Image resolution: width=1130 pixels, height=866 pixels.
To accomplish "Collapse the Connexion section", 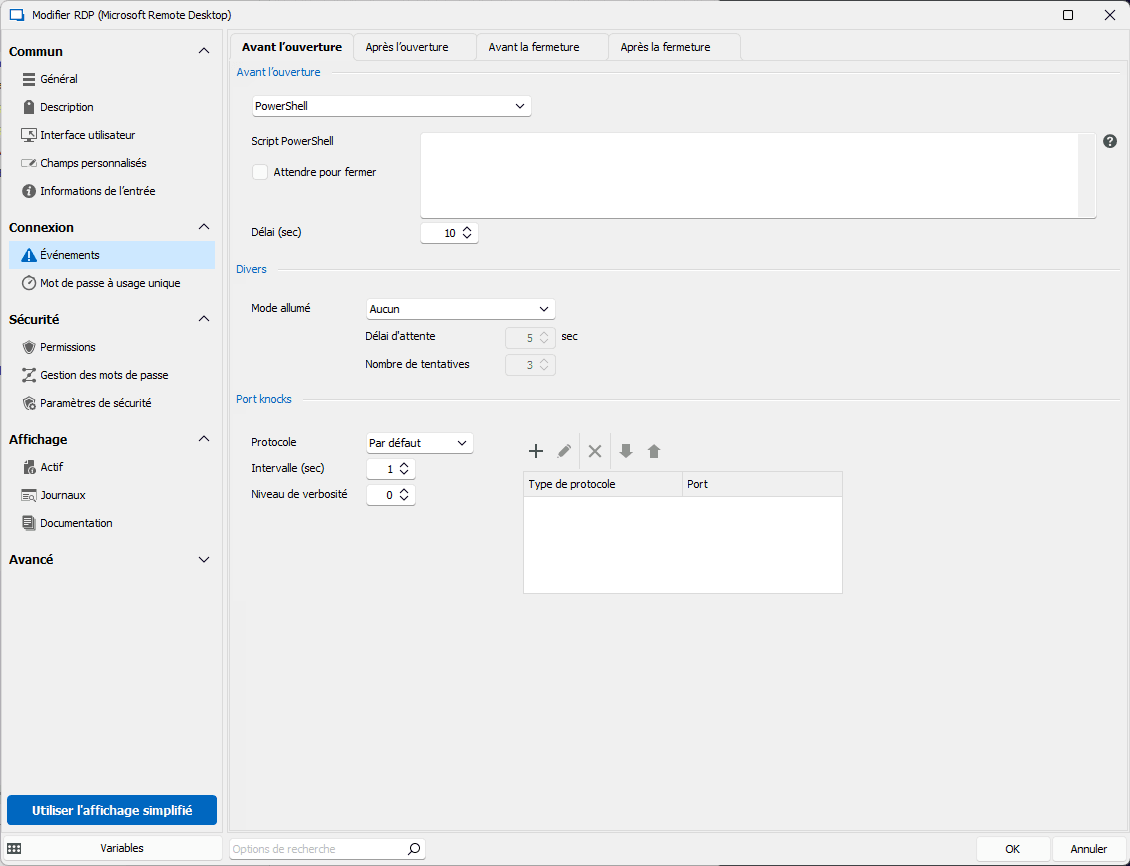I will (x=204, y=227).
